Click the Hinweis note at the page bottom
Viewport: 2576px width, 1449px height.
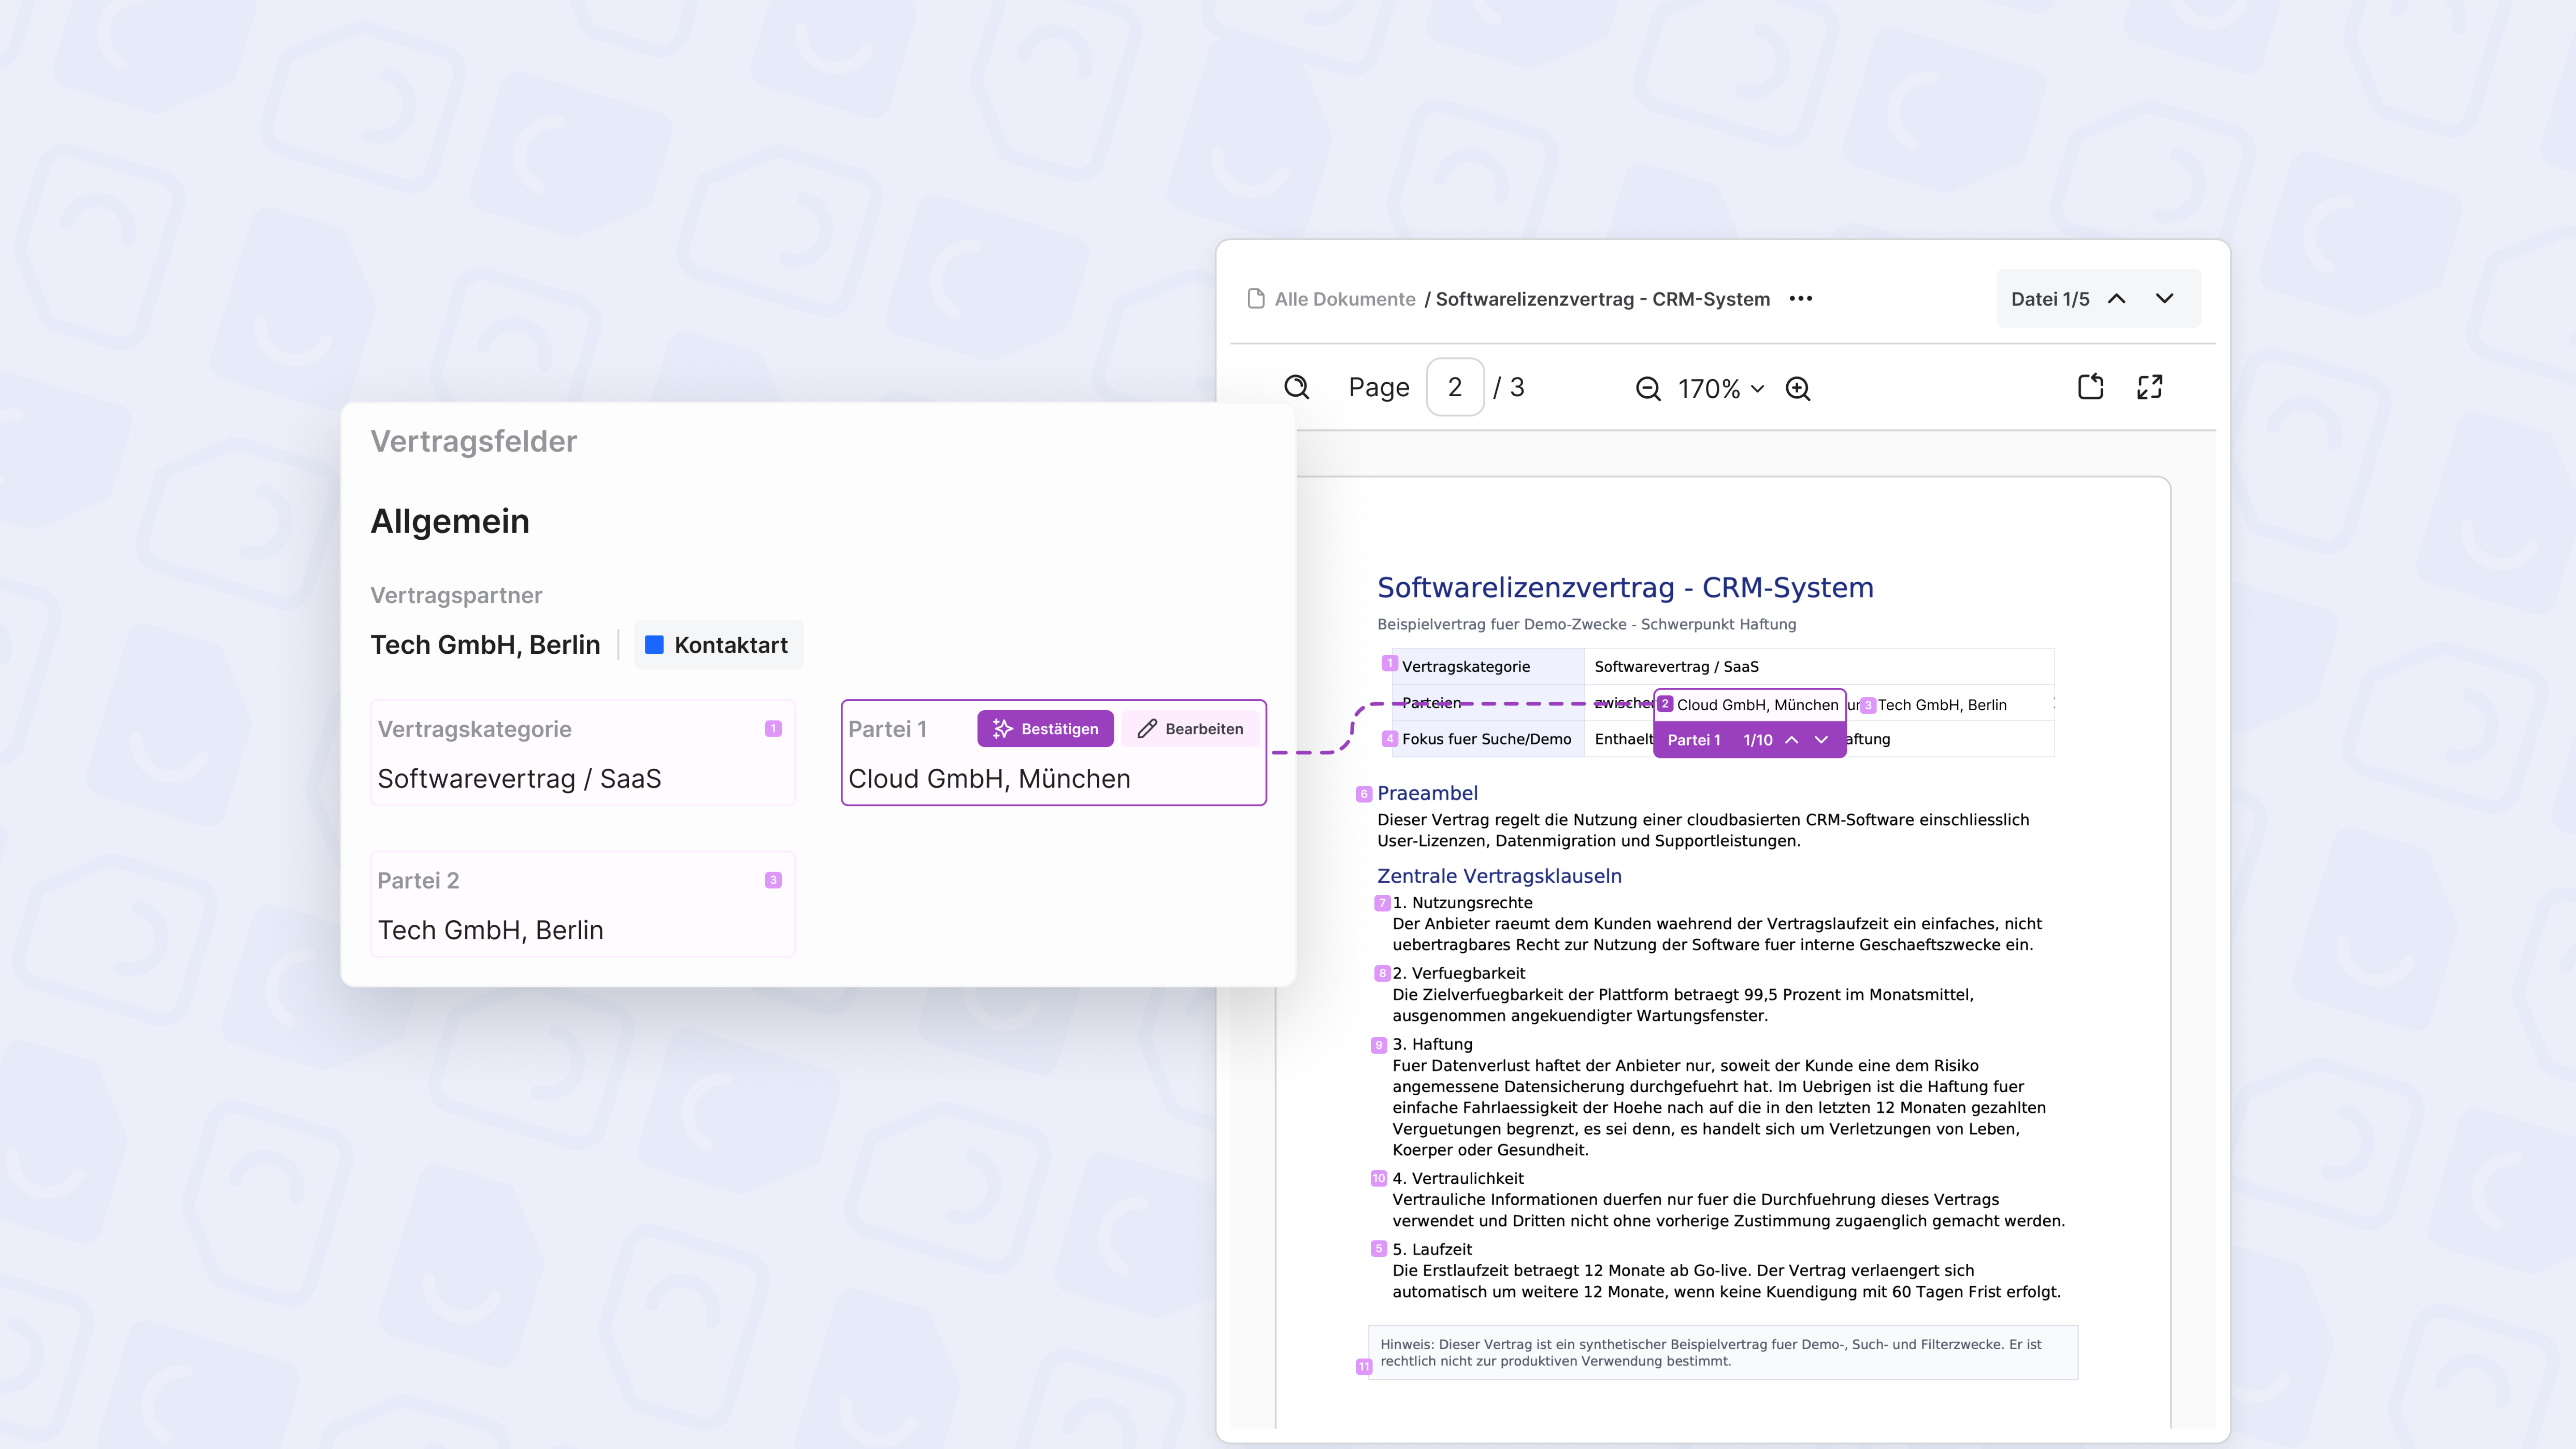coord(1723,1353)
